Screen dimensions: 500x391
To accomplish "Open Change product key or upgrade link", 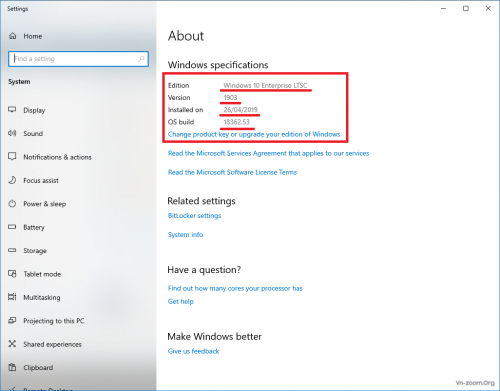I will tap(254, 134).
